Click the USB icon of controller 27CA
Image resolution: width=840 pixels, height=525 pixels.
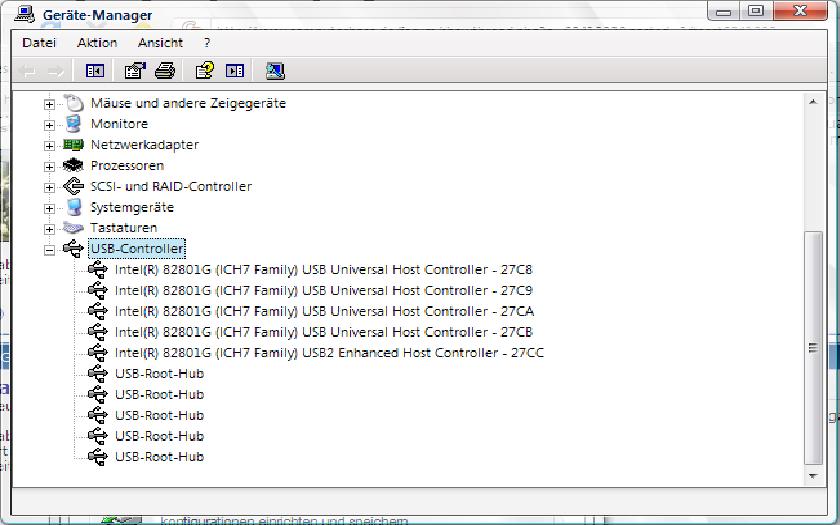point(98,311)
